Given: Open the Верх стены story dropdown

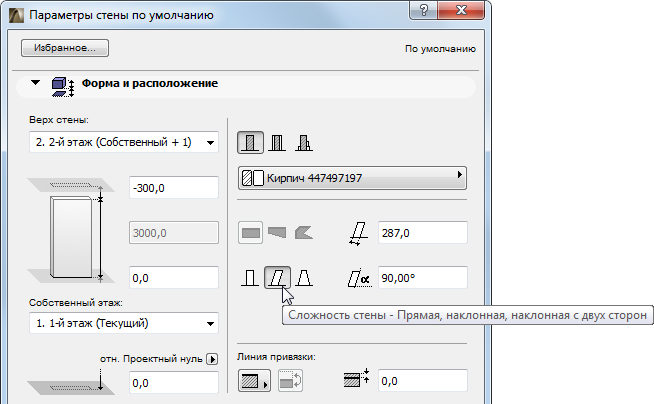Looking at the screenshot, I should pyautogui.click(x=124, y=142).
